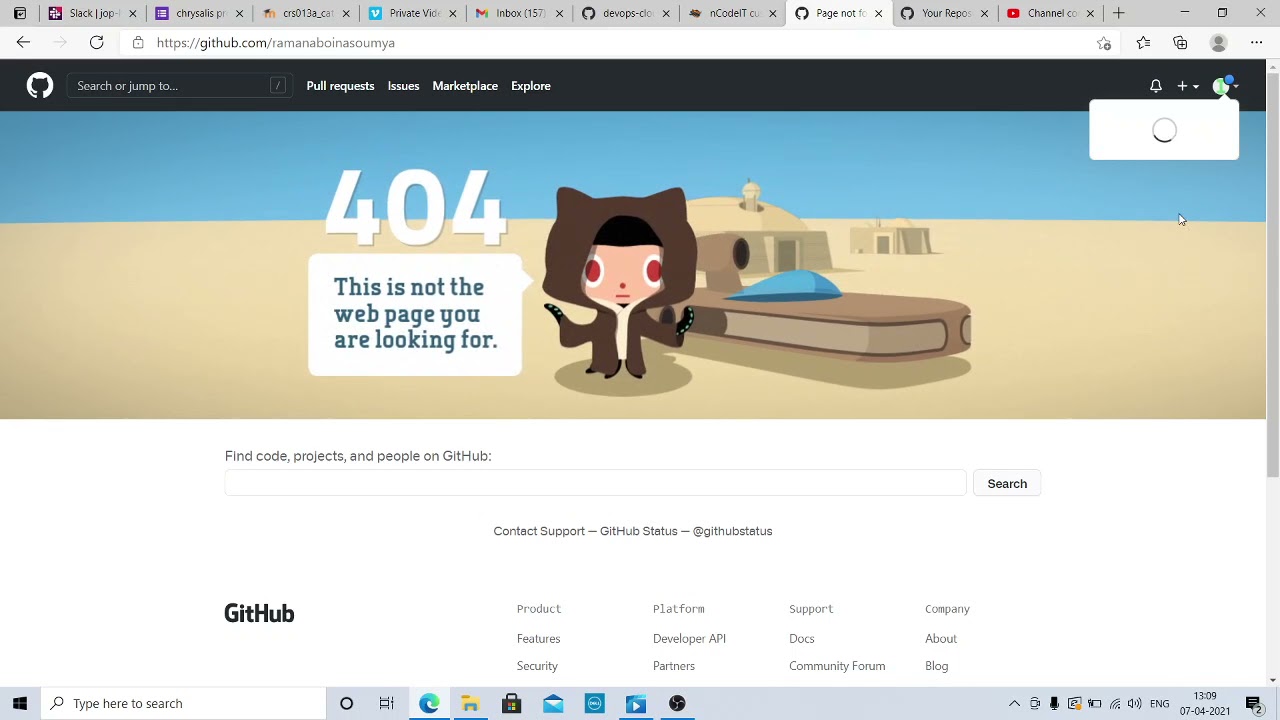Open File Explorer on taskbar
This screenshot has width=1280, height=720.
pyautogui.click(x=470, y=704)
